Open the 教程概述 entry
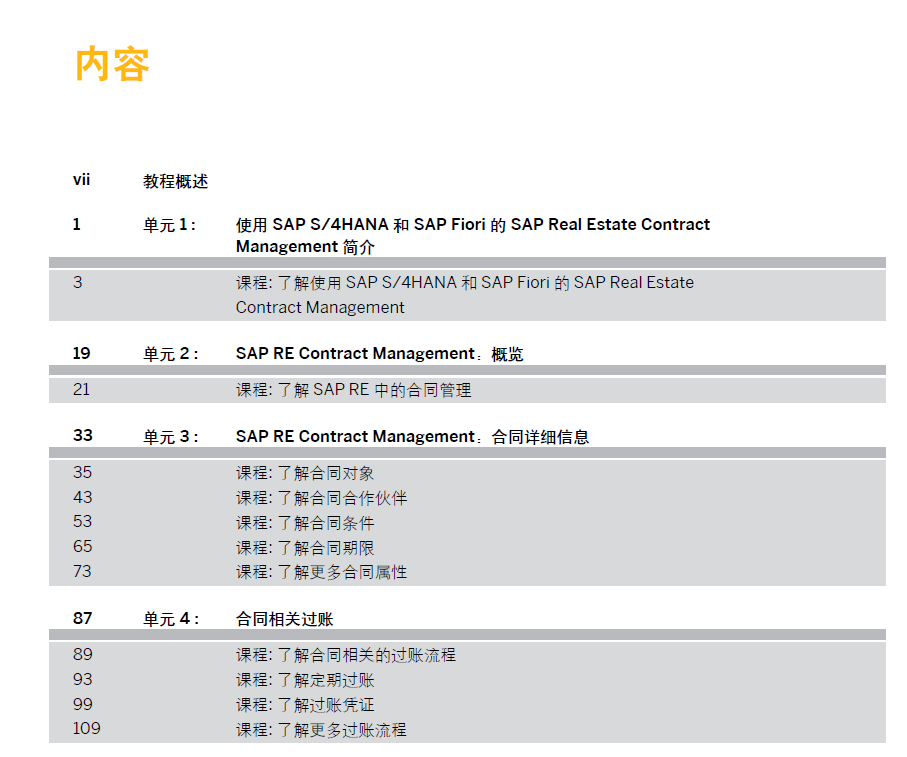 pyautogui.click(x=175, y=182)
